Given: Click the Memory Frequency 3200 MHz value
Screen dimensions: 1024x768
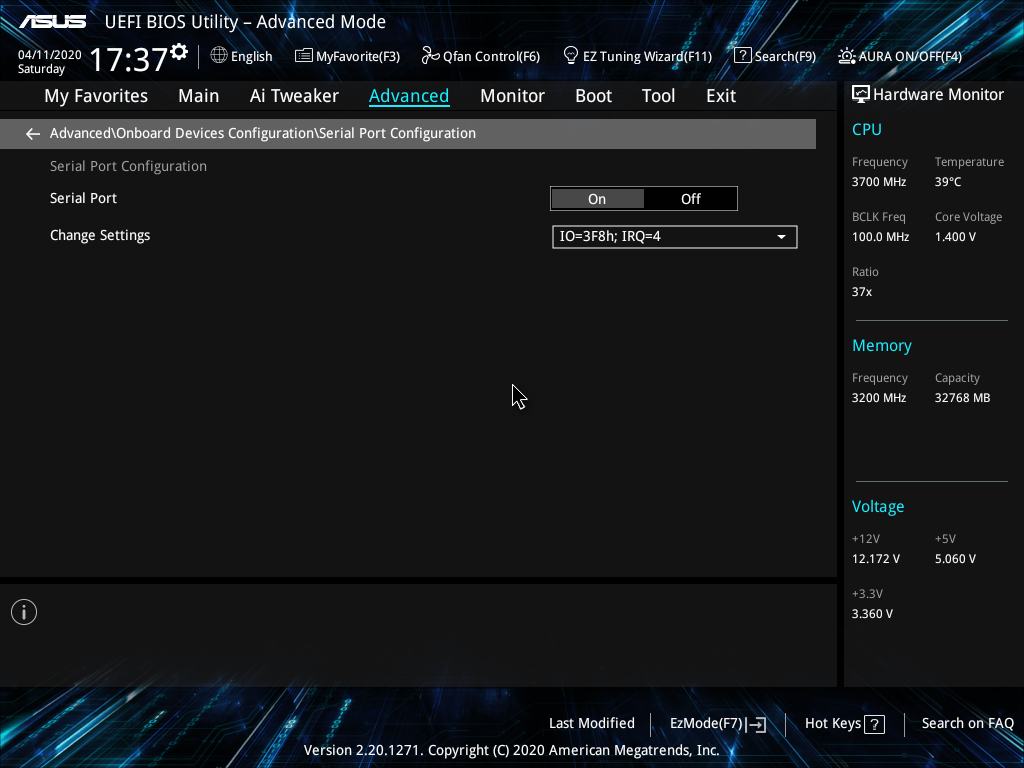Looking at the screenshot, I should (x=878, y=398).
